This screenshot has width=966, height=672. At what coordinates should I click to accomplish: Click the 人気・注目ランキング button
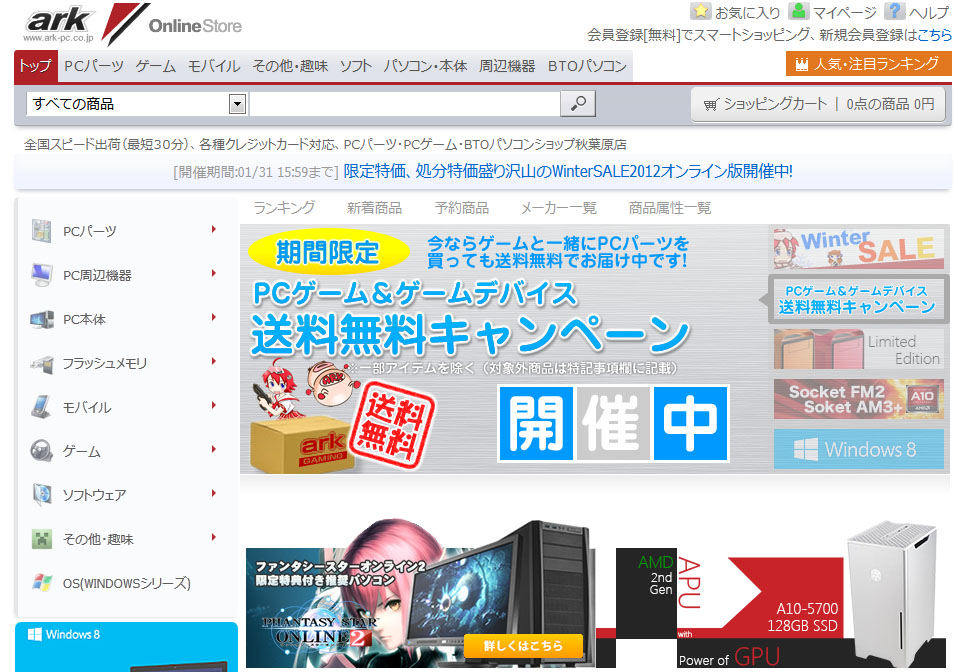click(x=869, y=64)
